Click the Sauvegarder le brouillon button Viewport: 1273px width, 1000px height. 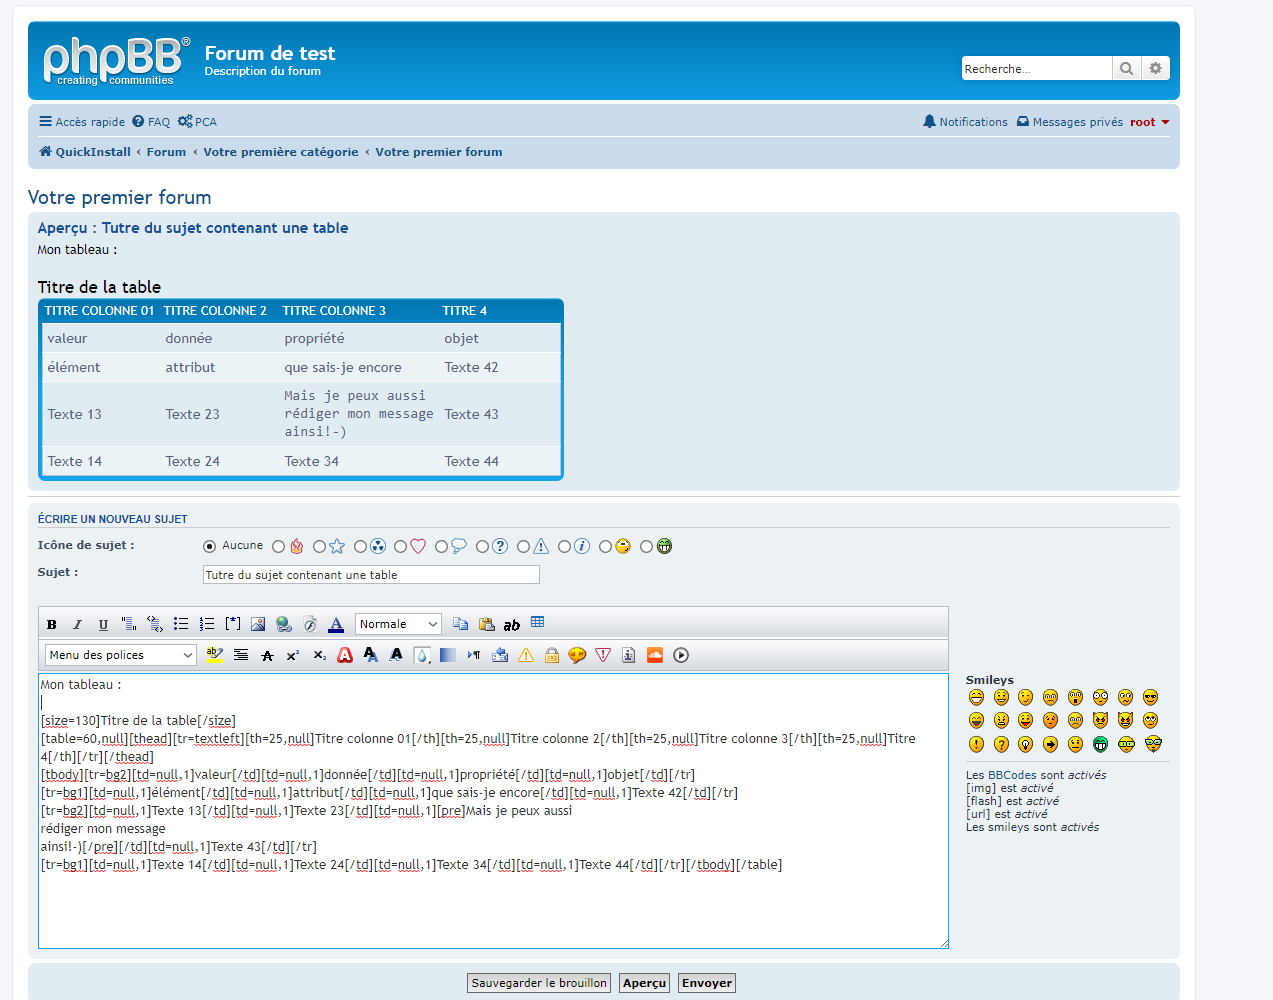tap(539, 983)
